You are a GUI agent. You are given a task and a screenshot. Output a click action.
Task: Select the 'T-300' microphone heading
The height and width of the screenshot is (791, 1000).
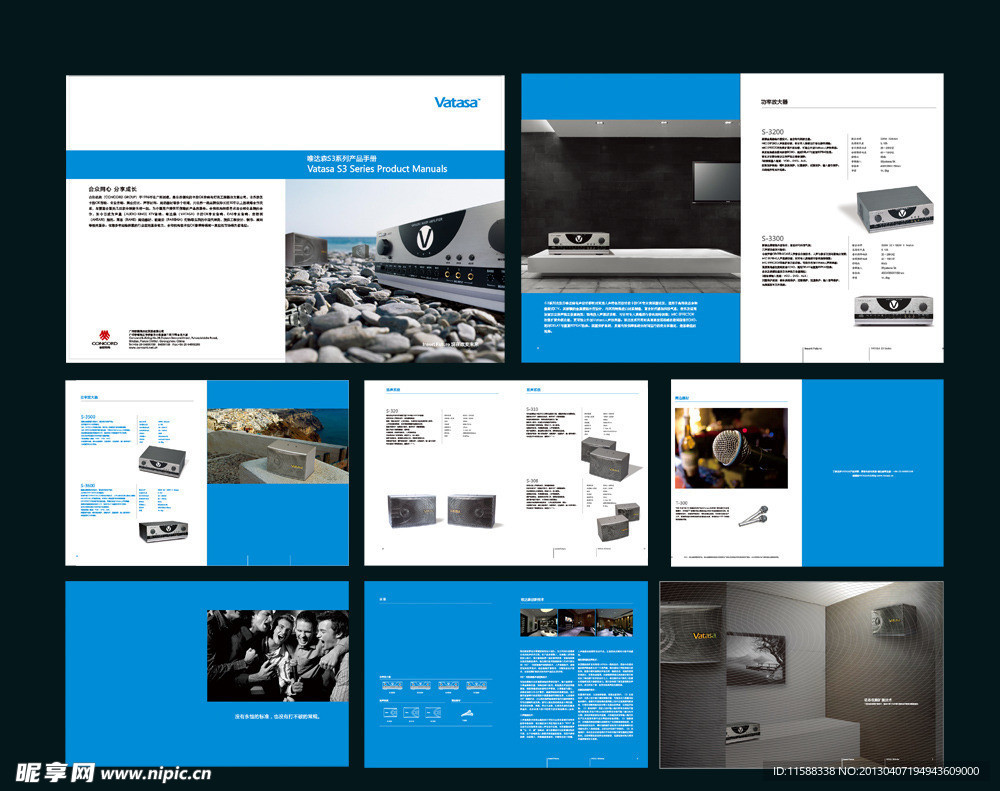pyautogui.click(x=682, y=503)
